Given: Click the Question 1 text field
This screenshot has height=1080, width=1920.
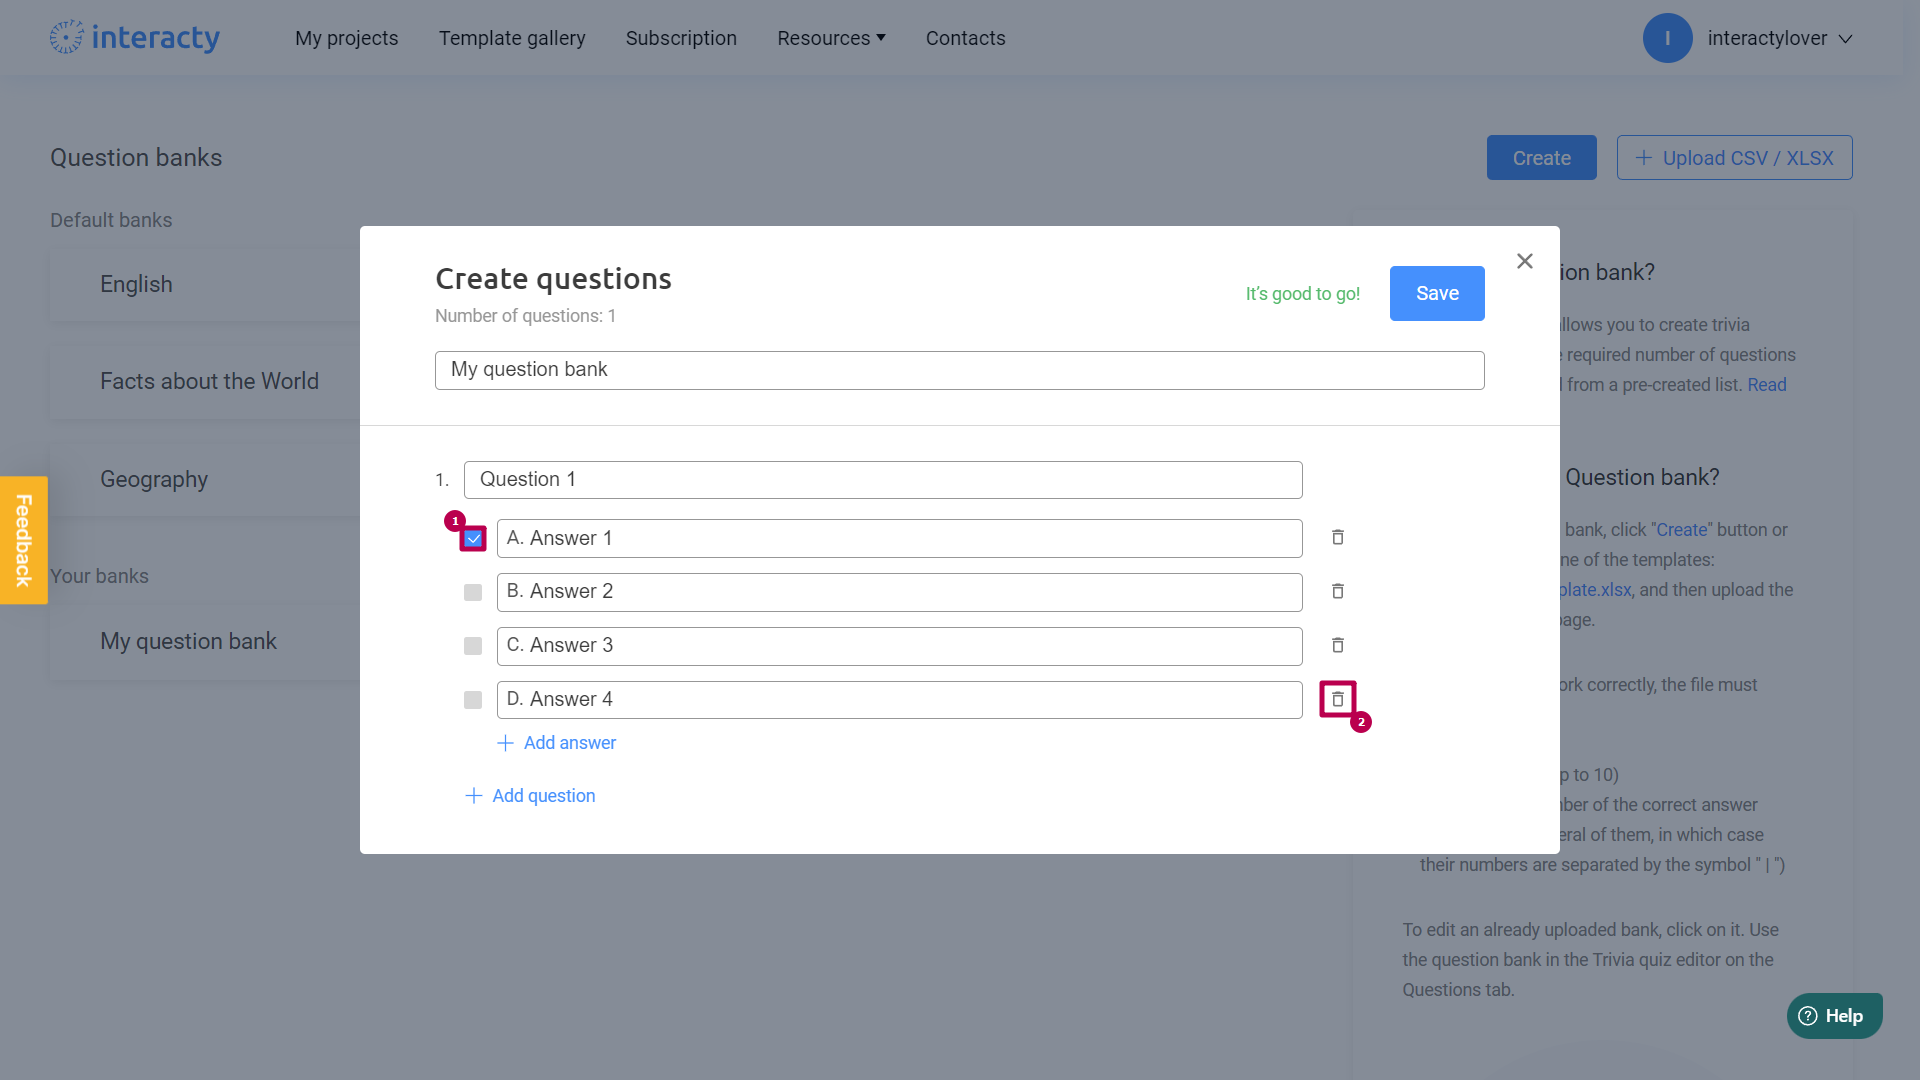Looking at the screenshot, I should point(883,480).
